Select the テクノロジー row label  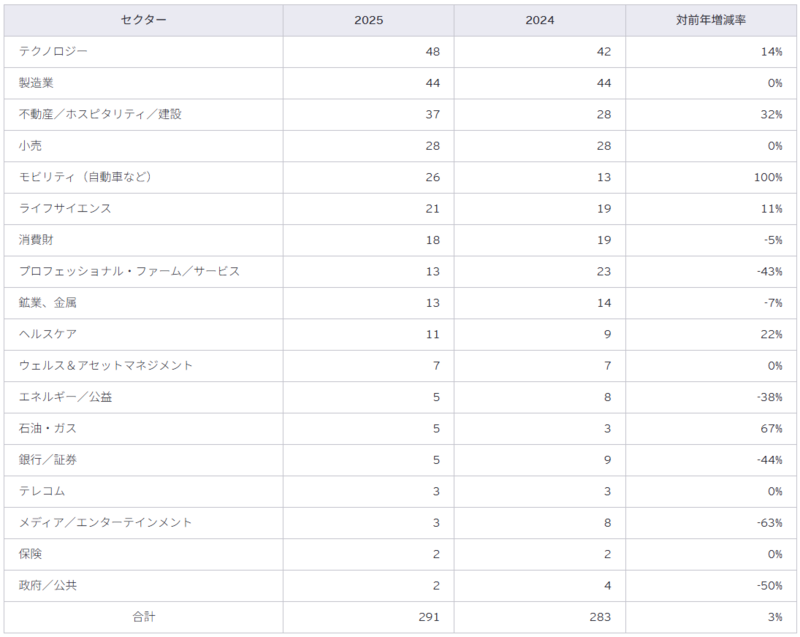[143, 52]
